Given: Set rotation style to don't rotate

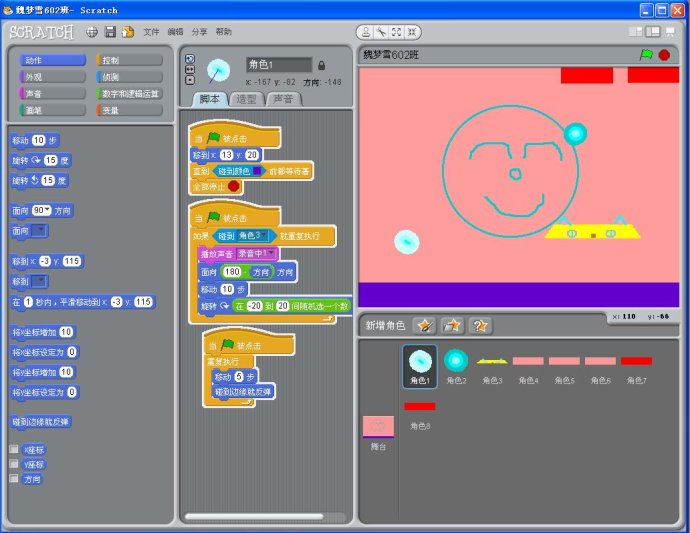Looking at the screenshot, I should pyautogui.click(x=190, y=80).
